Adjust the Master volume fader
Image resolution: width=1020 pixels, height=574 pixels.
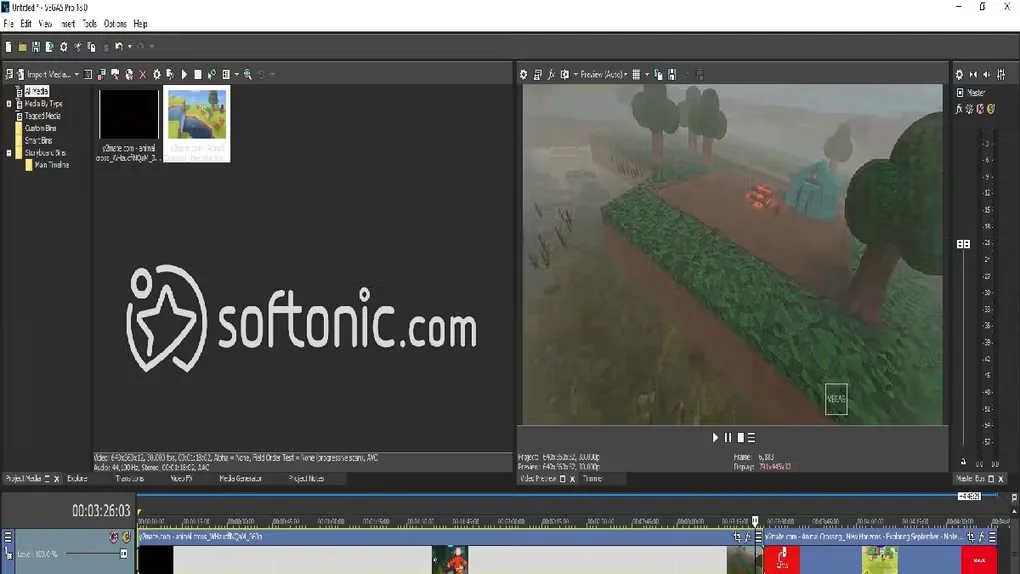click(x=963, y=244)
